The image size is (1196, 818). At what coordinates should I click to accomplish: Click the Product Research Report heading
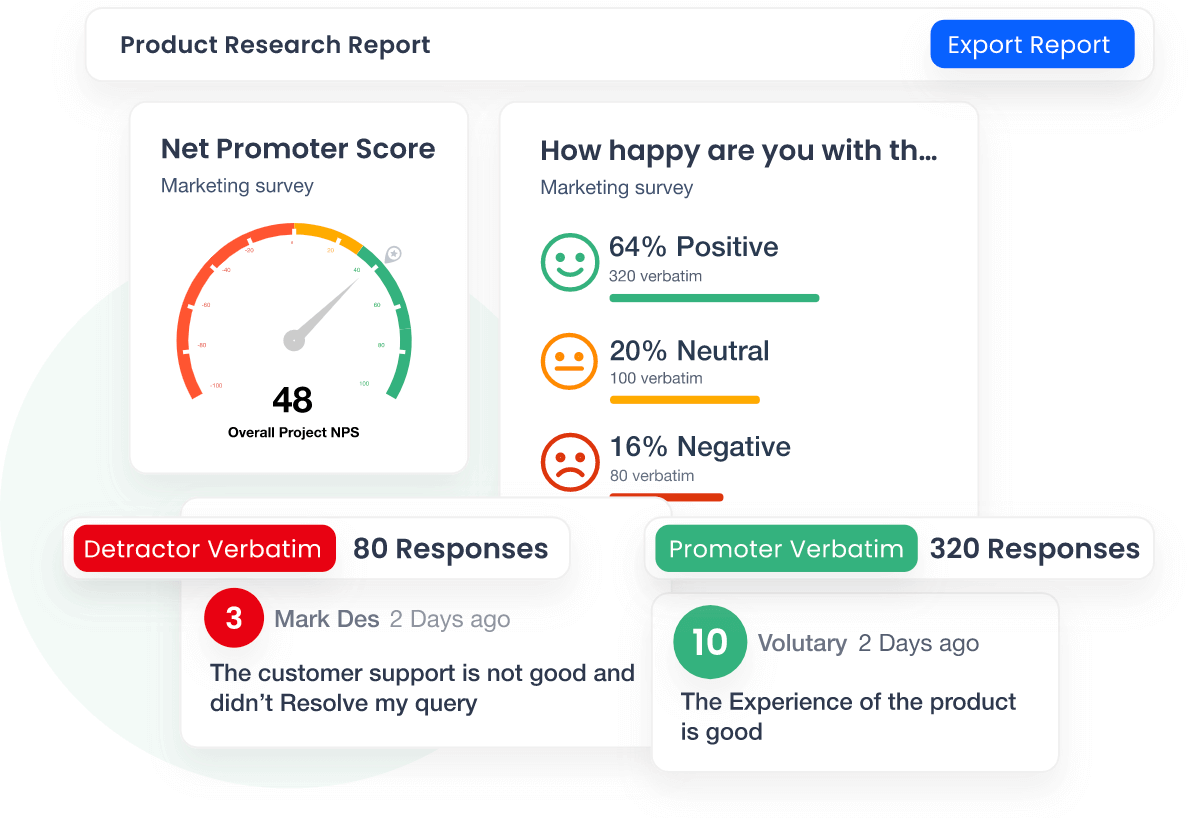(275, 45)
